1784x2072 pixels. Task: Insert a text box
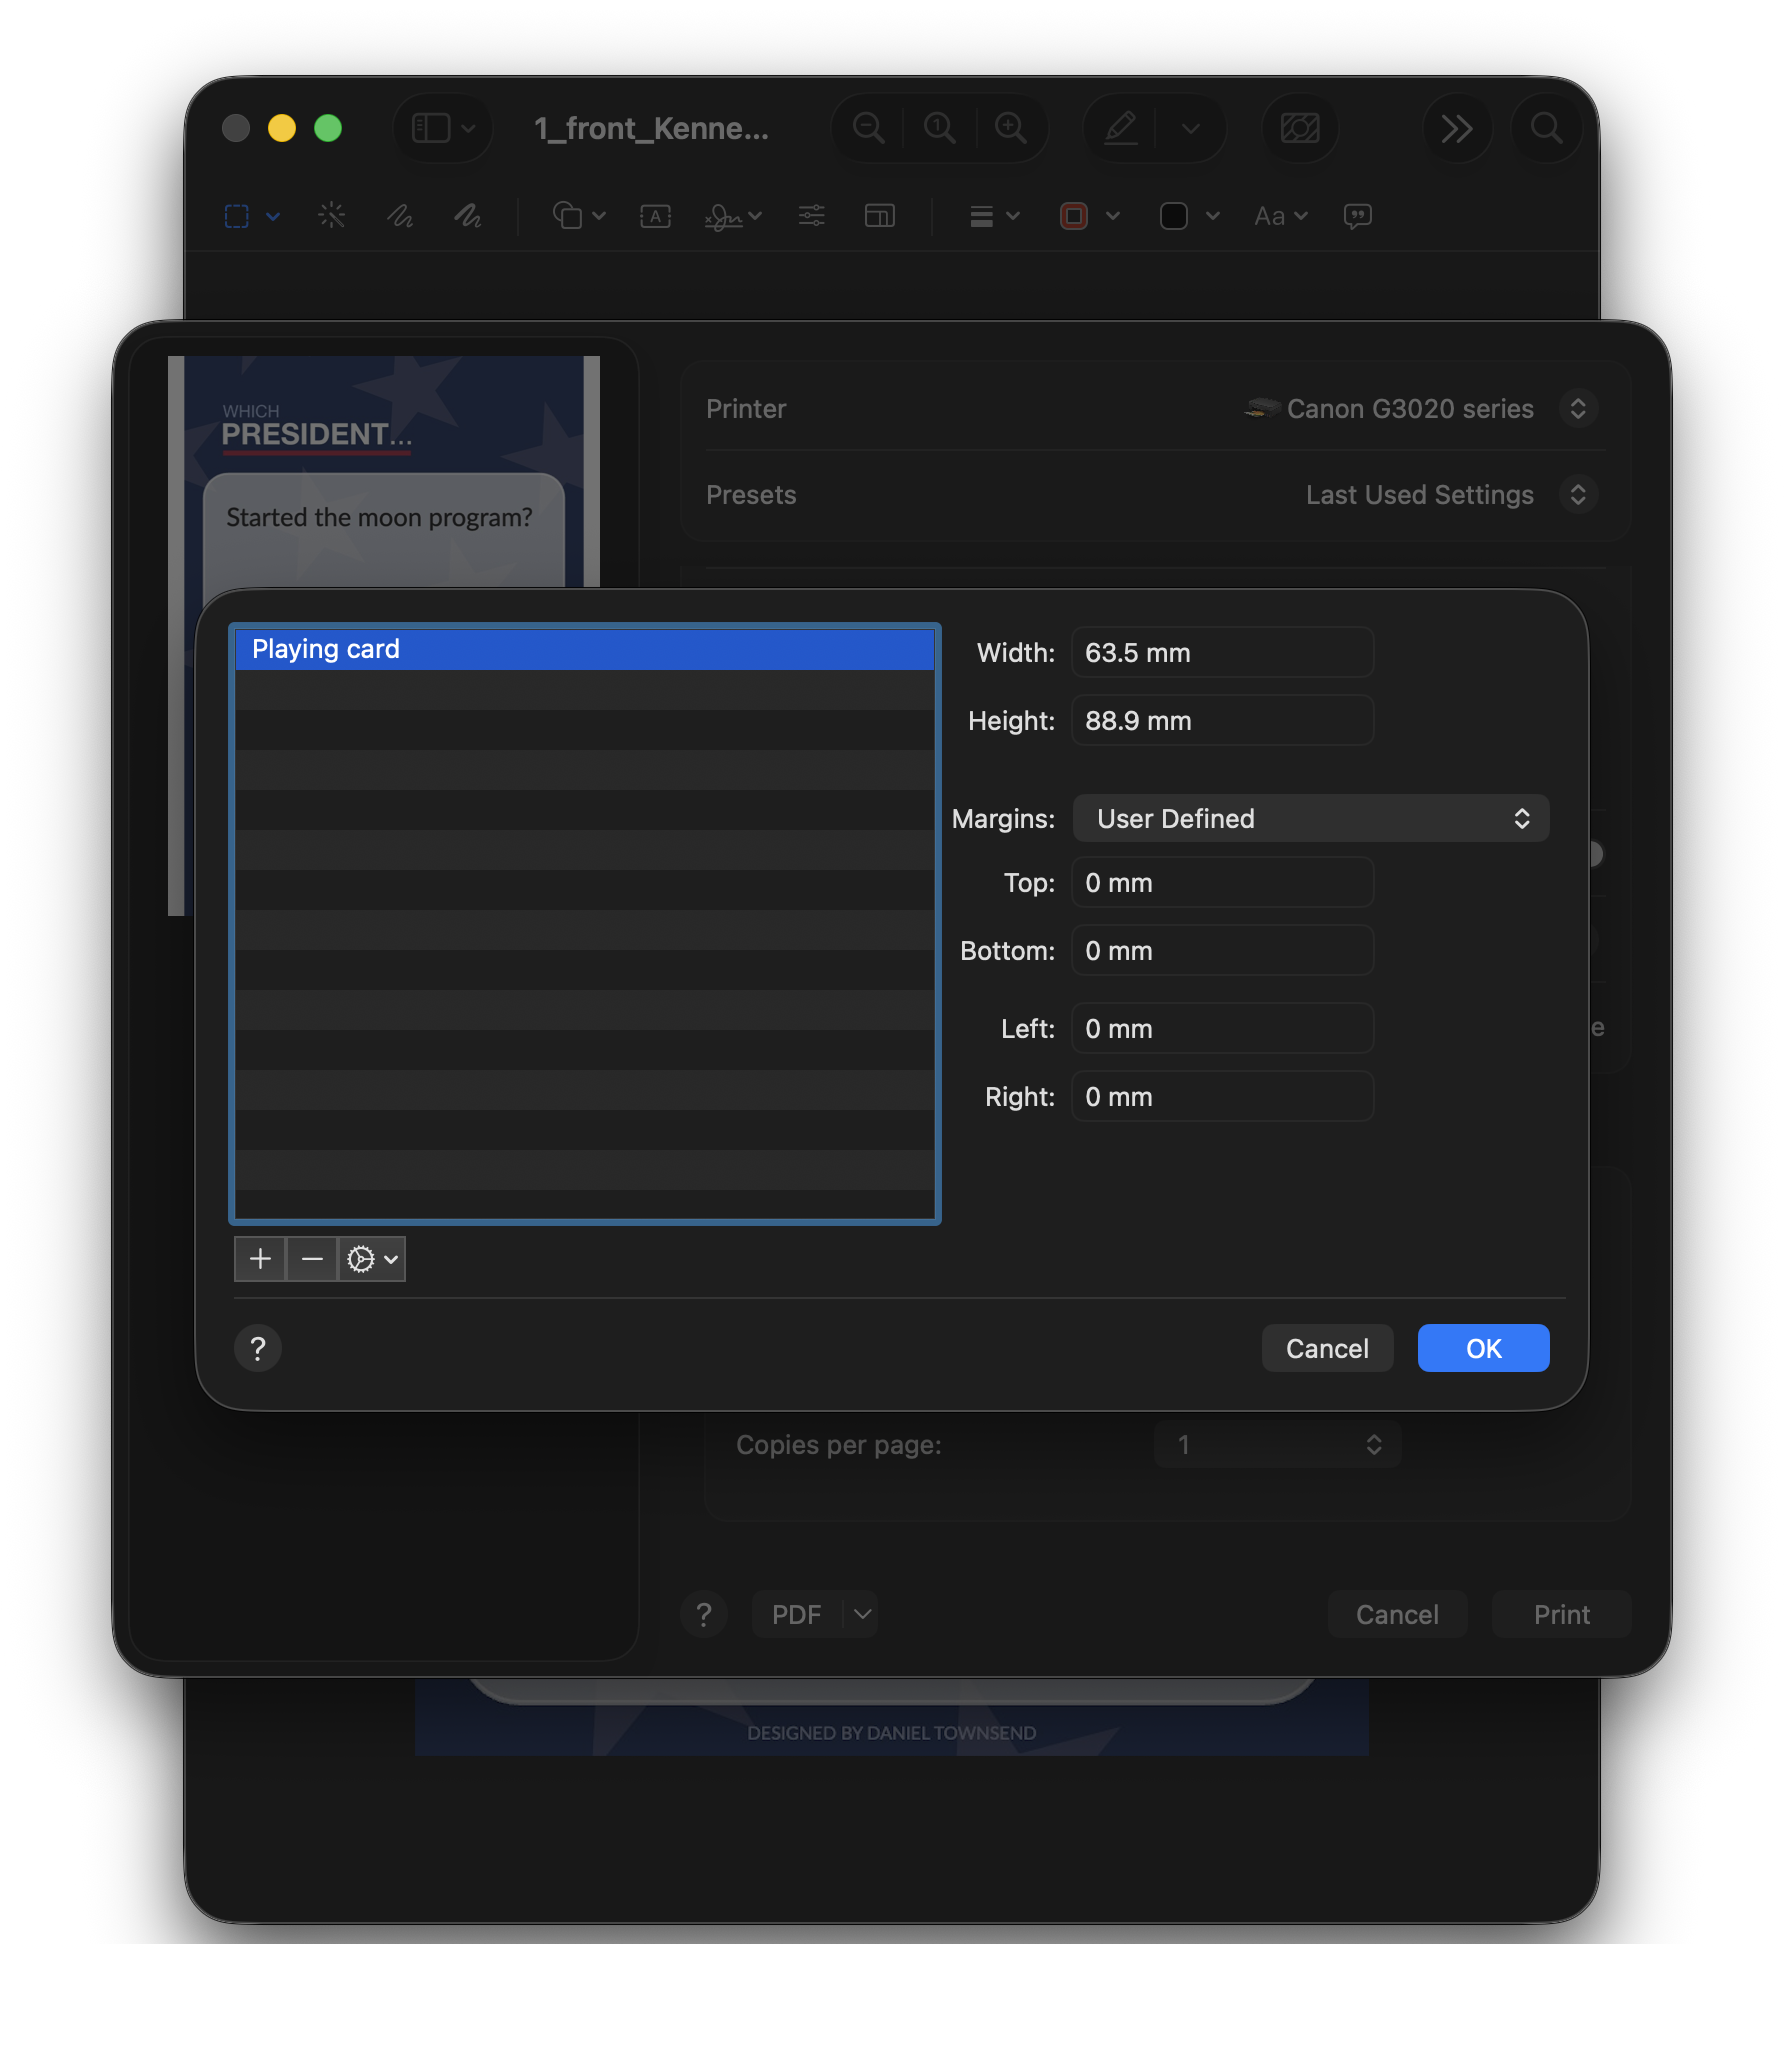[x=655, y=216]
